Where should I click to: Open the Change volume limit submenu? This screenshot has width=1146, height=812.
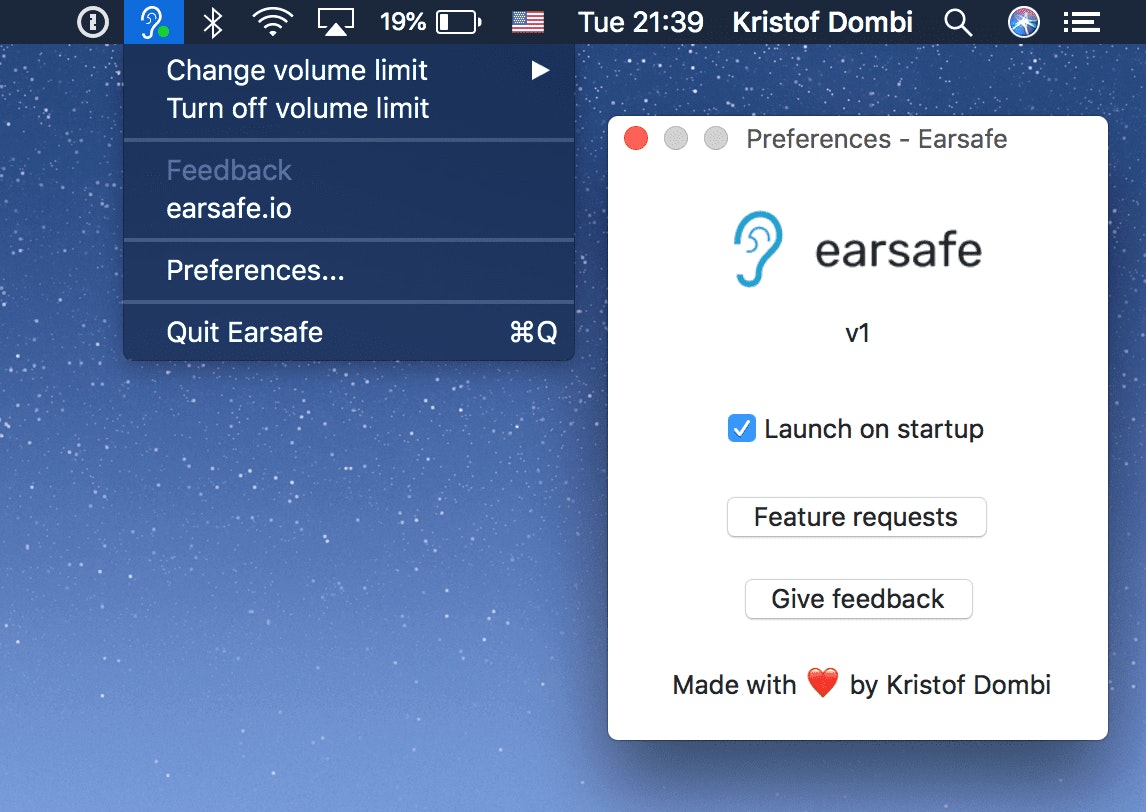click(349, 70)
